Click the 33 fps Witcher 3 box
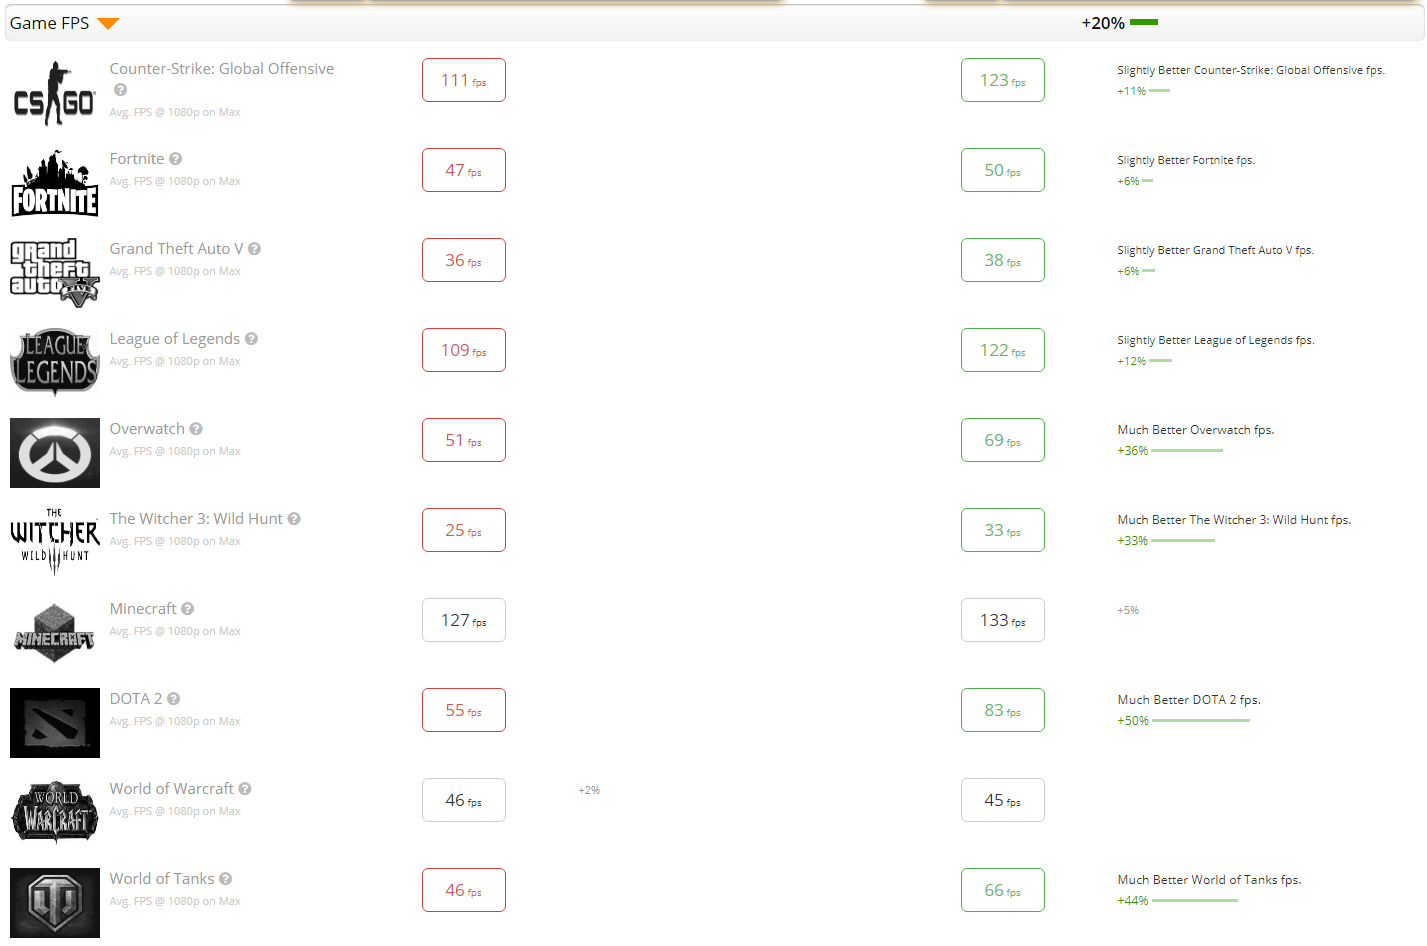Image resolution: width=1427 pixels, height=946 pixels. pos(1003,530)
